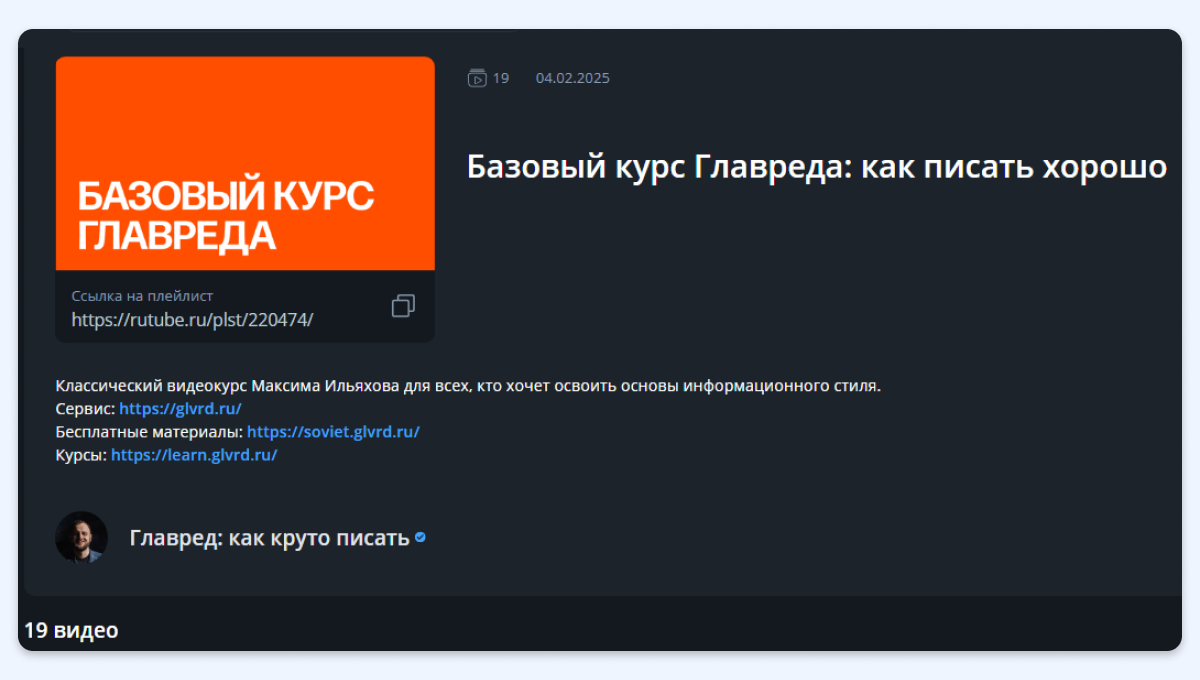Viewport: 1200px width, 680px height.
Task: Open the https://glvrd.ru/ service link
Action: click(180, 408)
